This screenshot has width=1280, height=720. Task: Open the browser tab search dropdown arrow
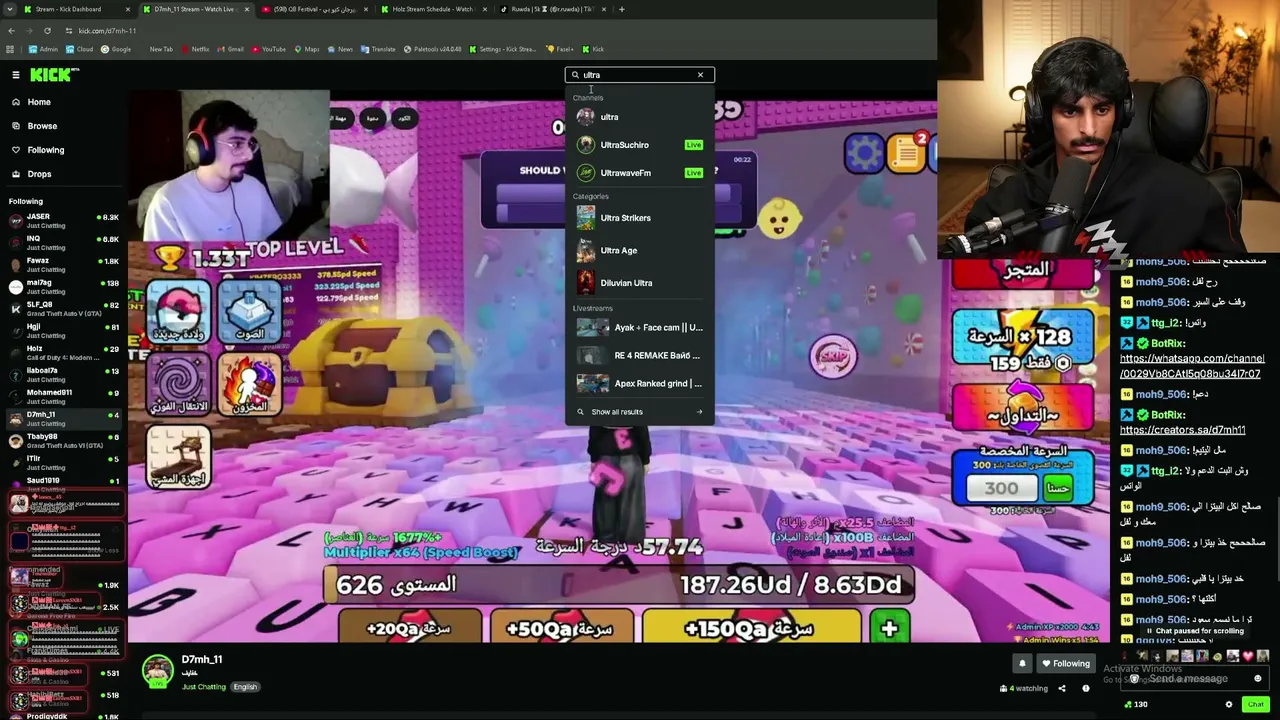pyautogui.click(x=10, y=10)
